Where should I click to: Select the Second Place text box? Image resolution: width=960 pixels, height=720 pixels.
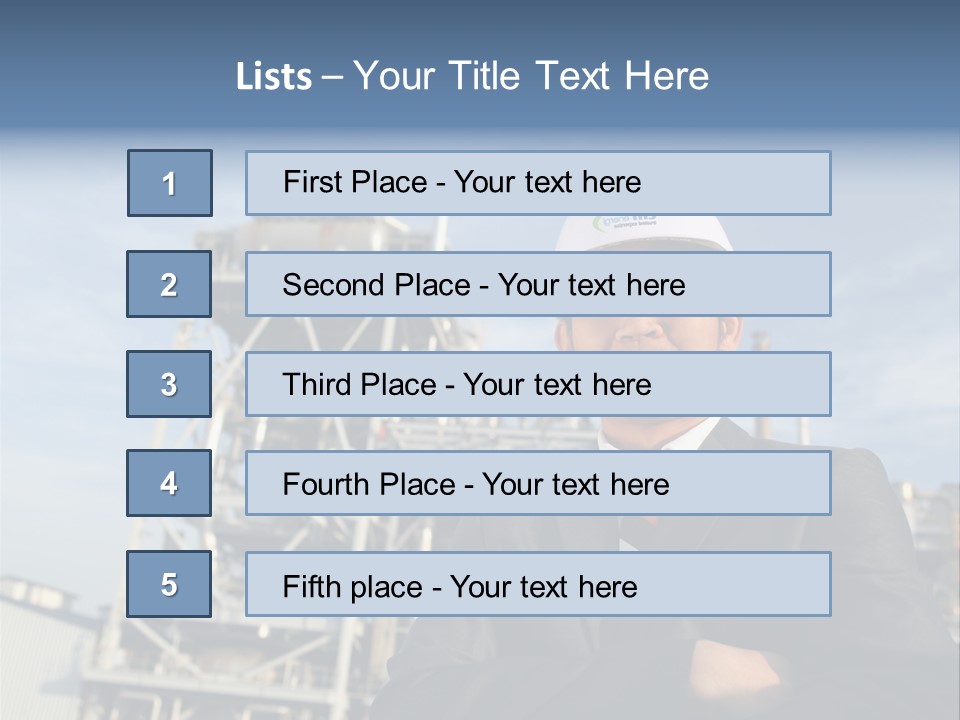[x=538, y=284]
